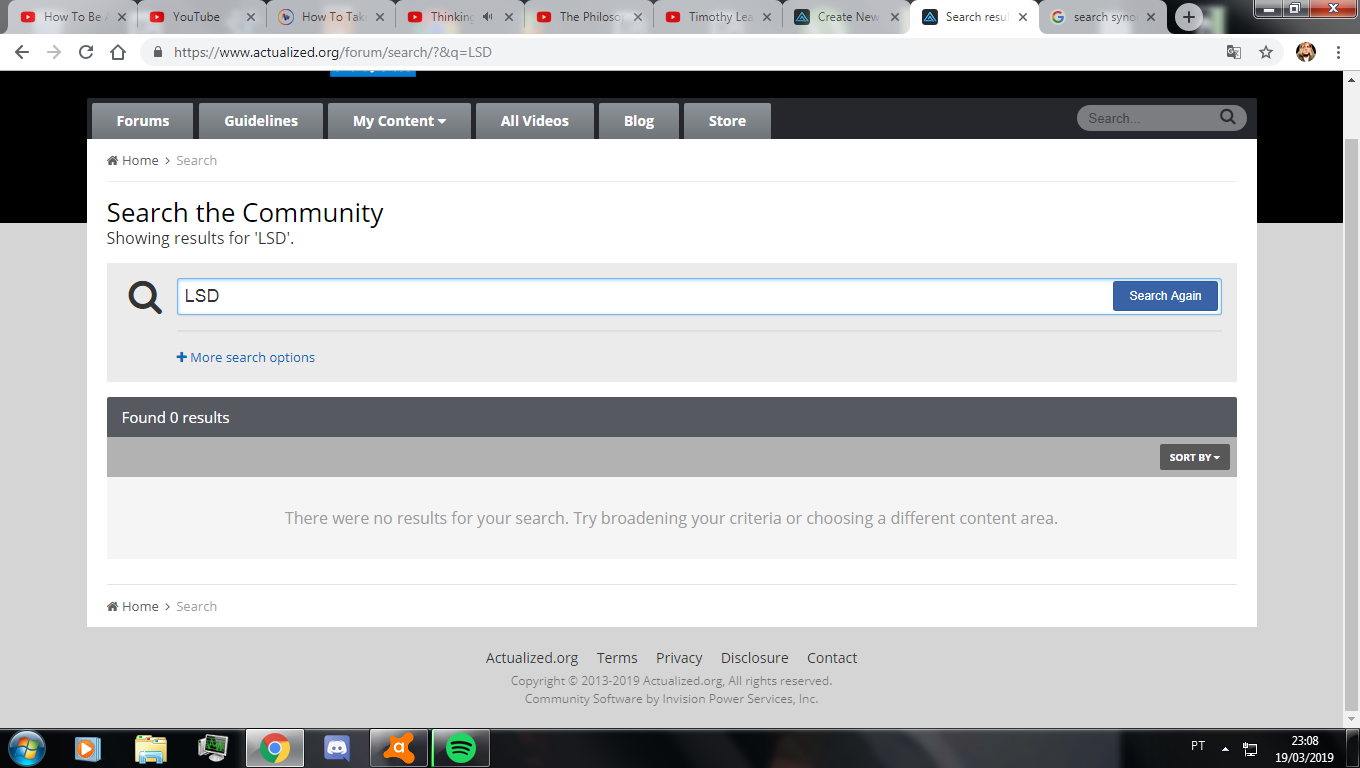Click the browser home icon
Image resolution: width=1360 pixels, height=768 pixels.
click(x=118, y=52)
